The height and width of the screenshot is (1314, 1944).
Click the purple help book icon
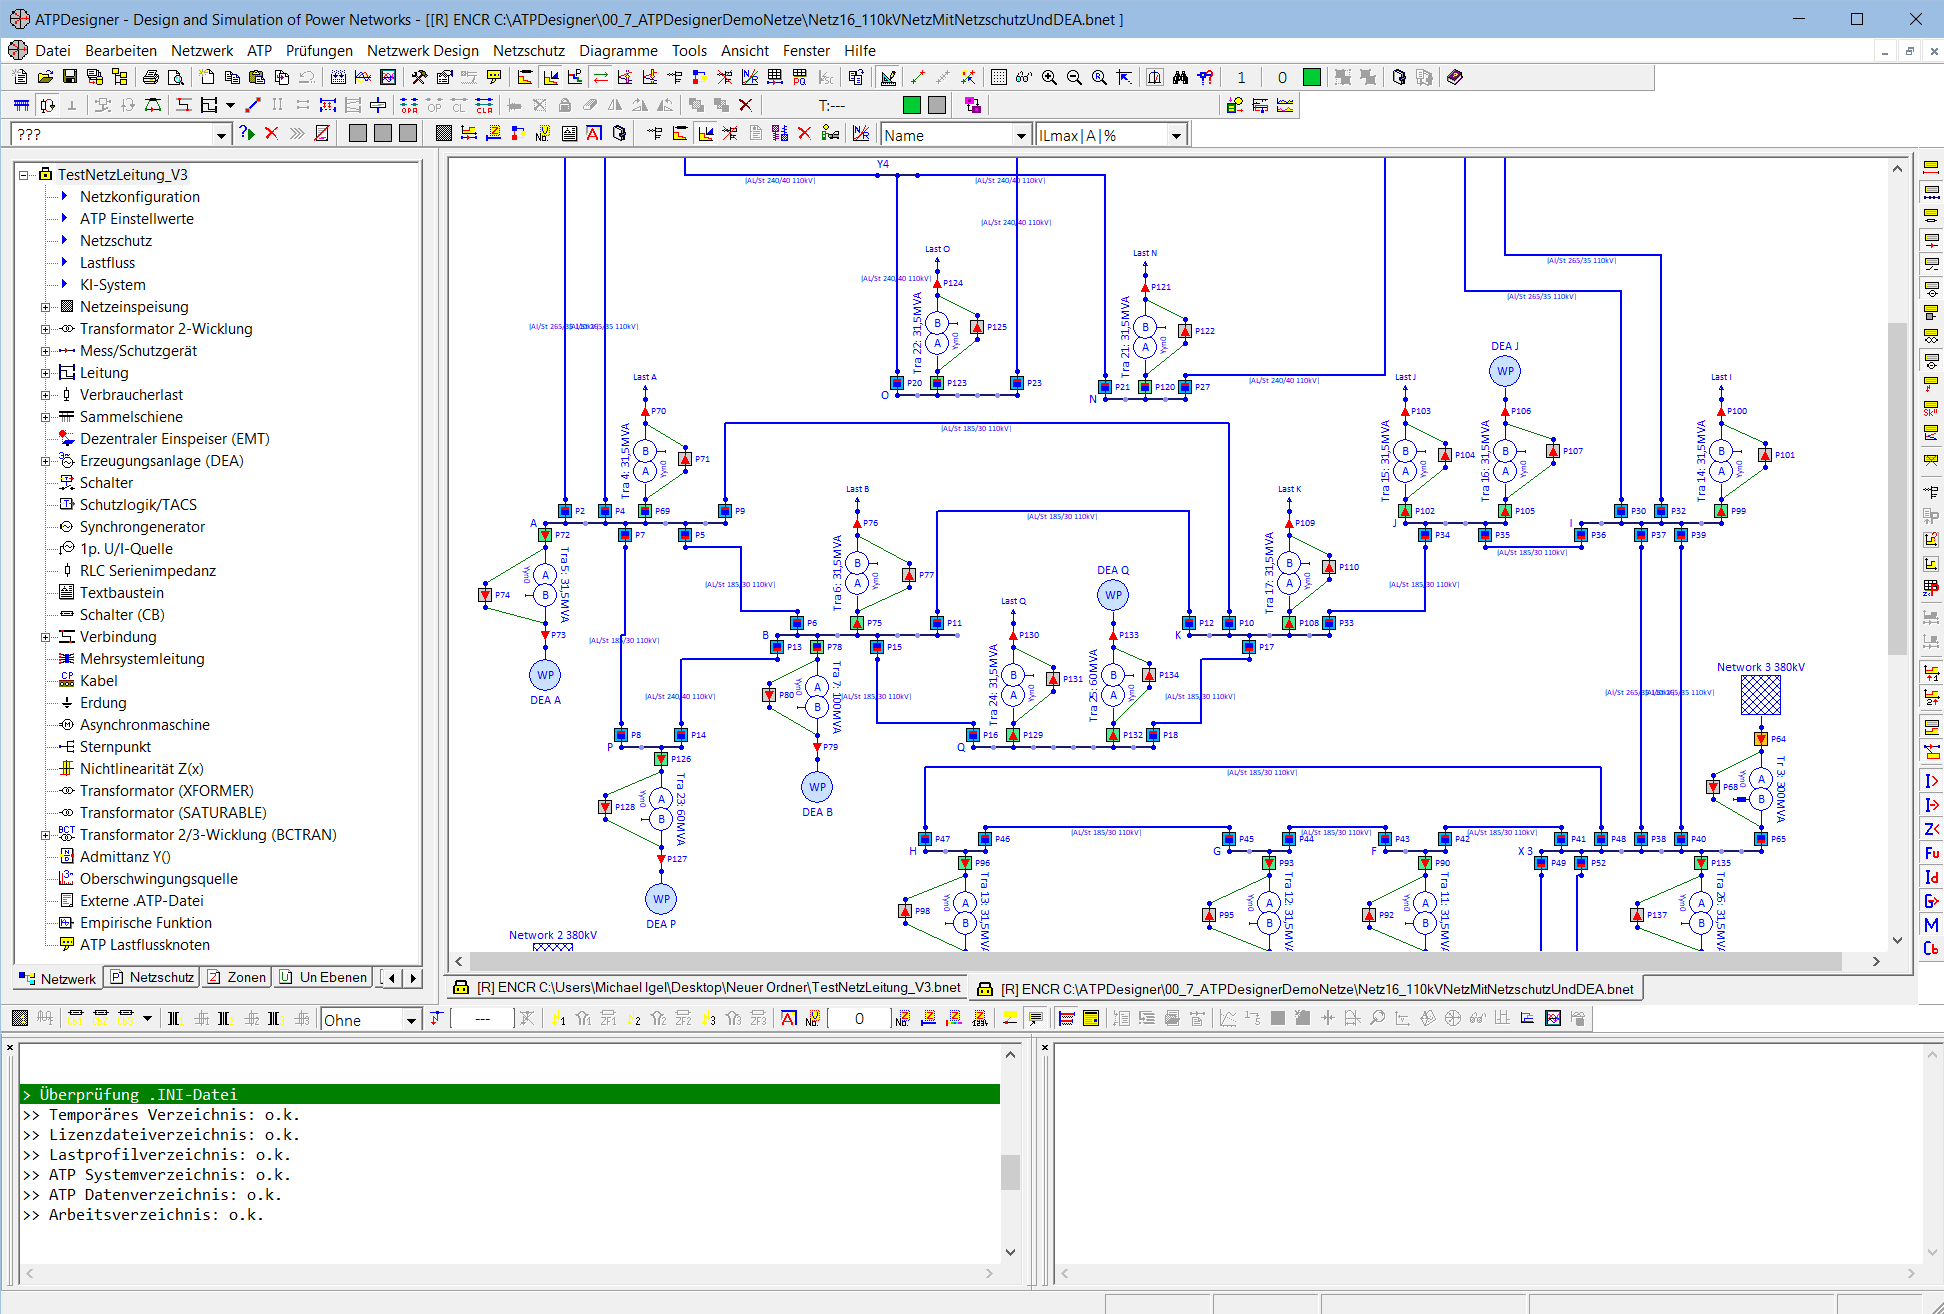click(x=1455, y=77)
